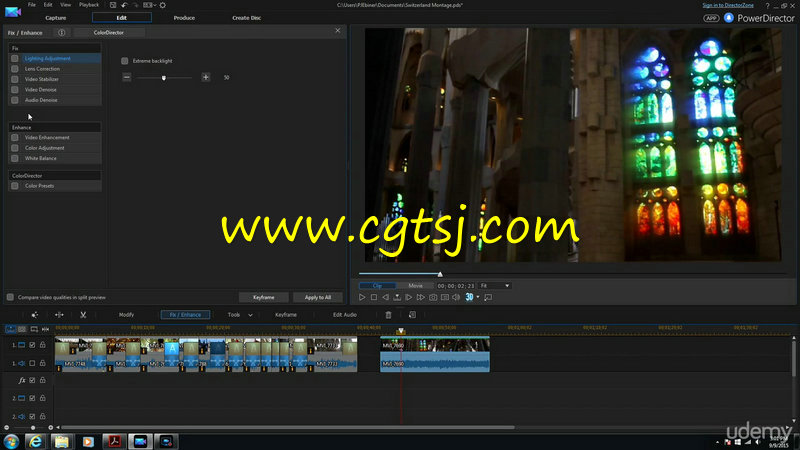Open the Fit zoom dropdown
The width and height of the screenshot is (800, 450).
494,286
